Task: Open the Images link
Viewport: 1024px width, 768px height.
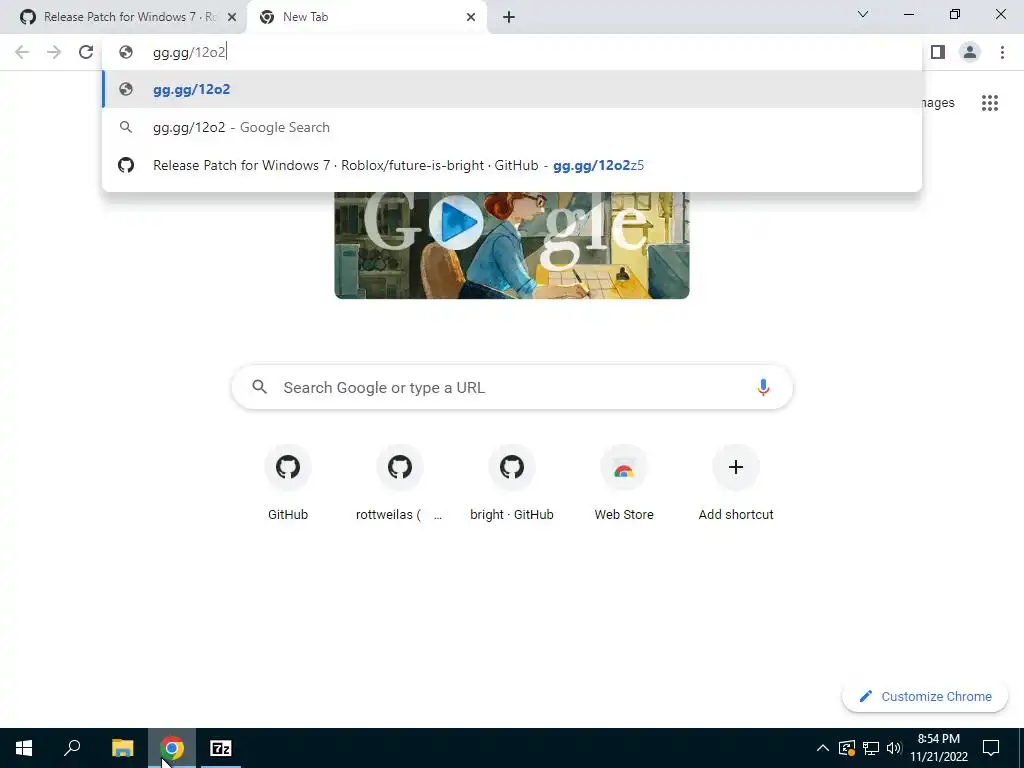Action: pos(938,103)
